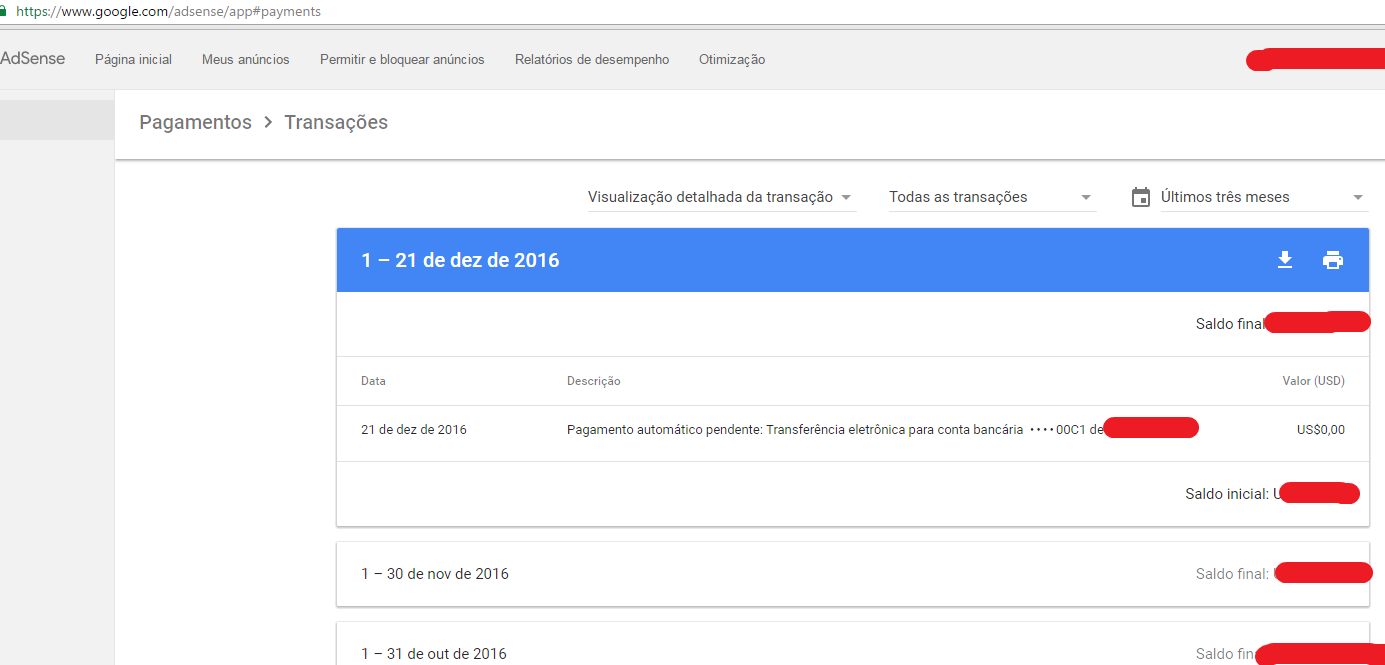Click the Transações breadcrumb
The image size is (1385, 665).
336,122
